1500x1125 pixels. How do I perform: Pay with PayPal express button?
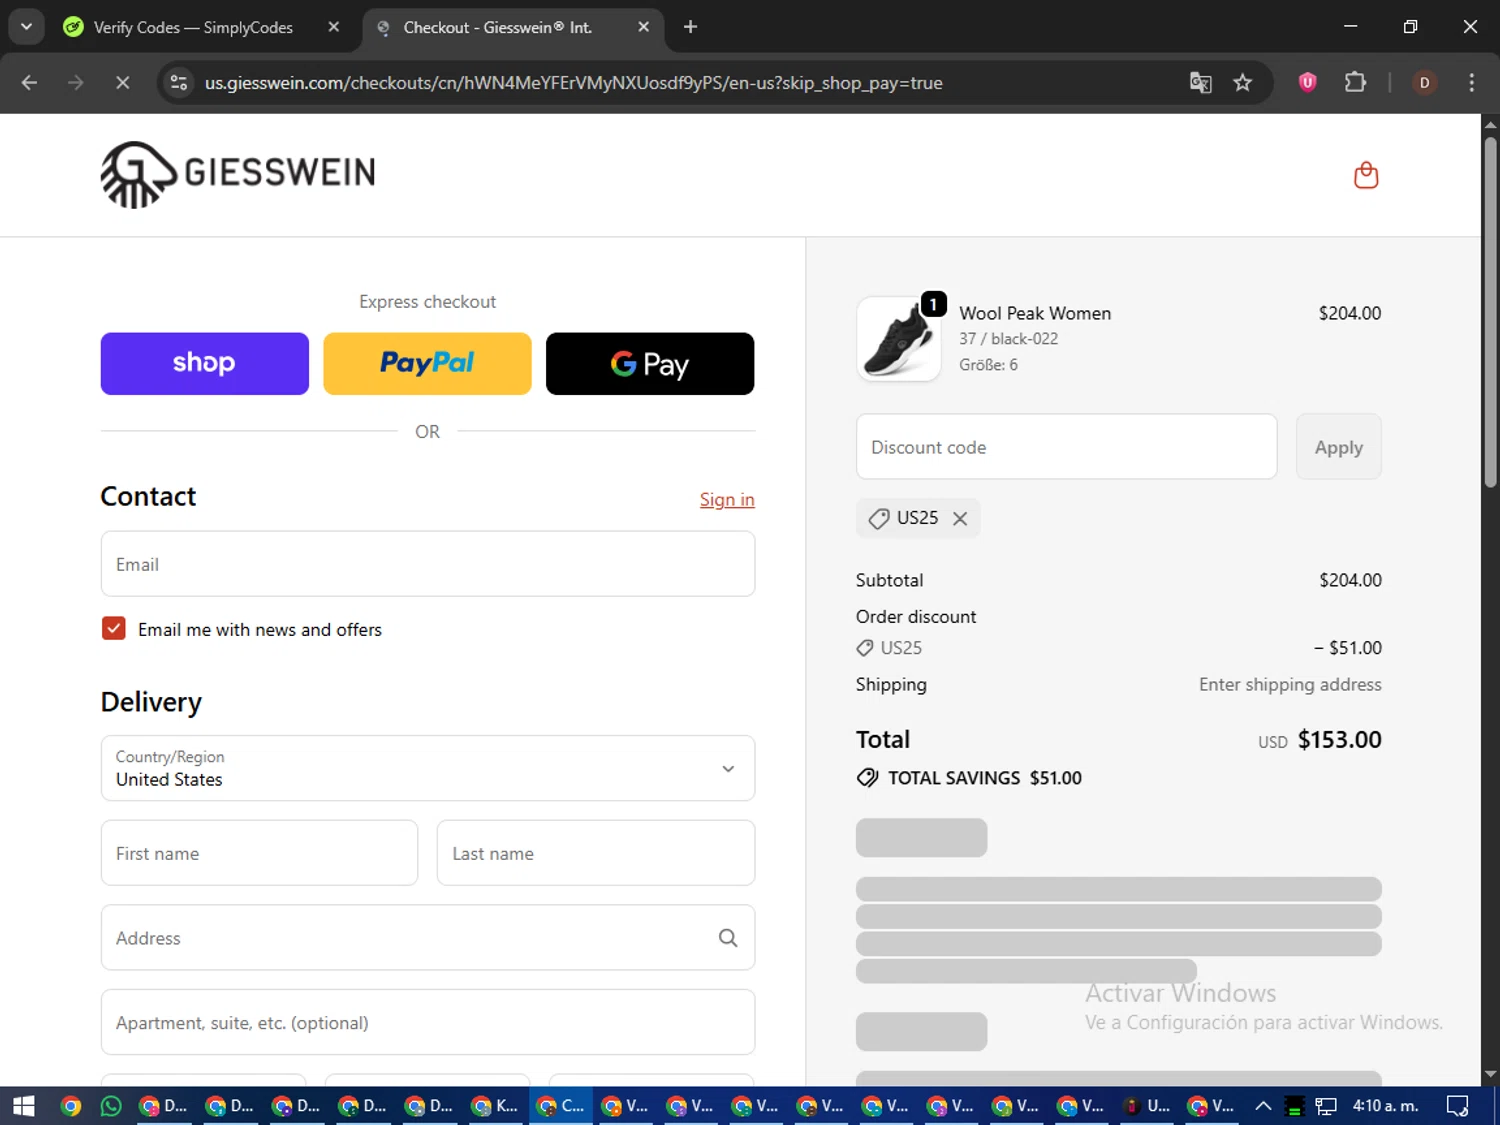[x=427, y=363]
